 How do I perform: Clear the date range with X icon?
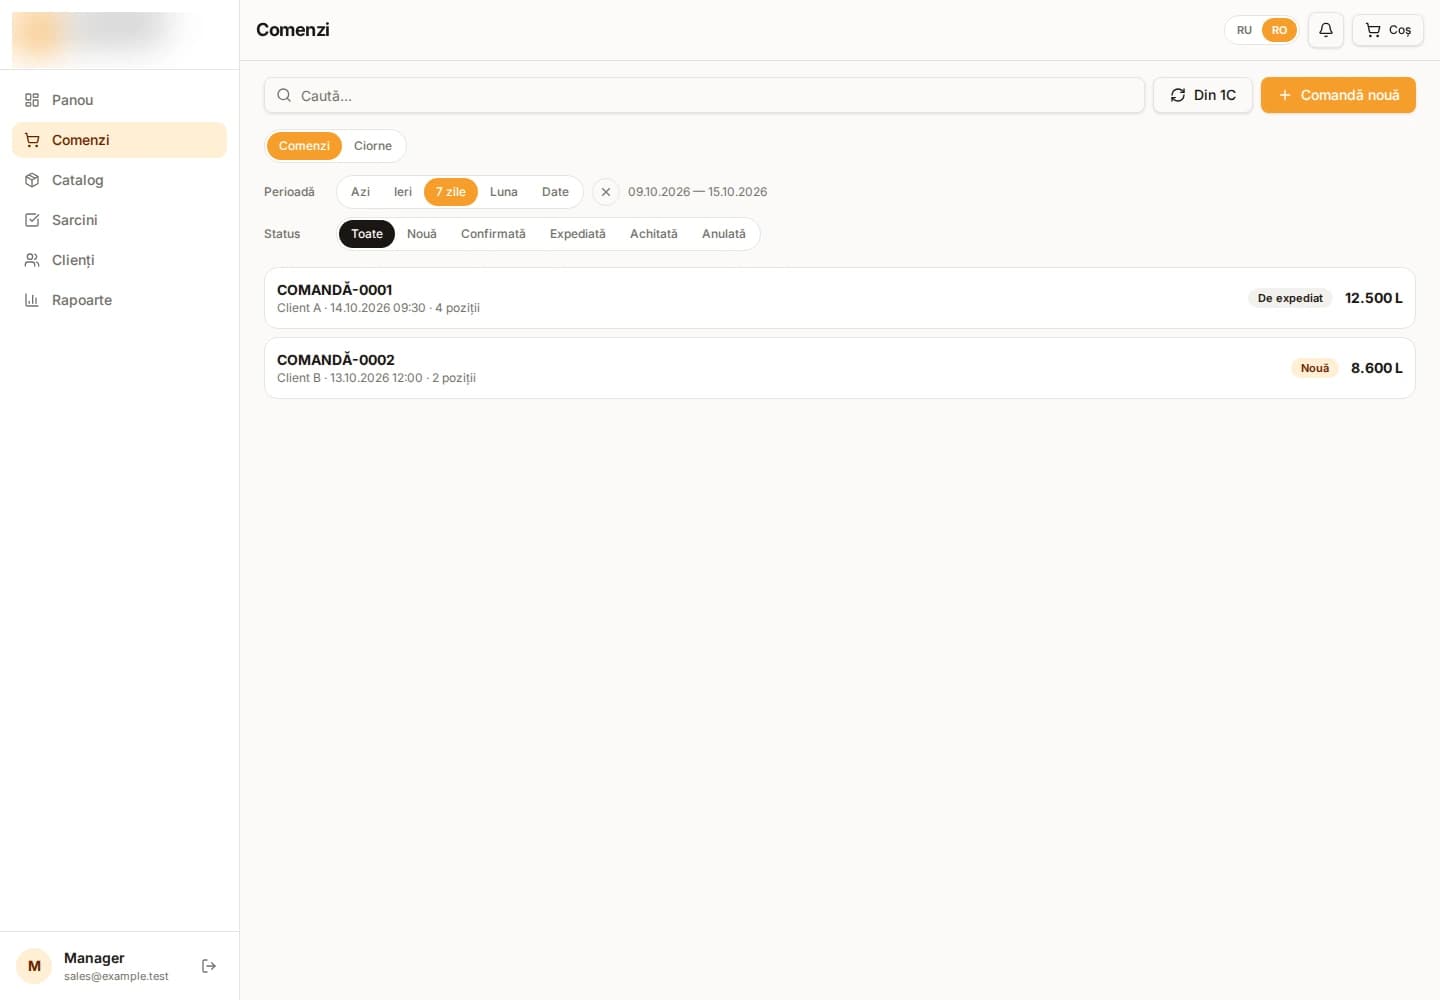pyautogui.click(x=606, y=192)
